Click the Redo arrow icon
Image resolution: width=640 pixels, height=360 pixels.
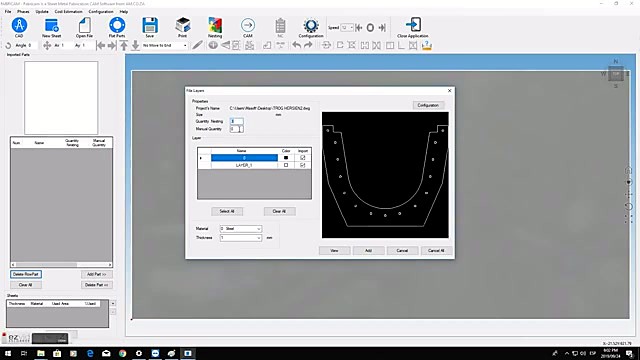pyautogui.click(x=308, y=45)
